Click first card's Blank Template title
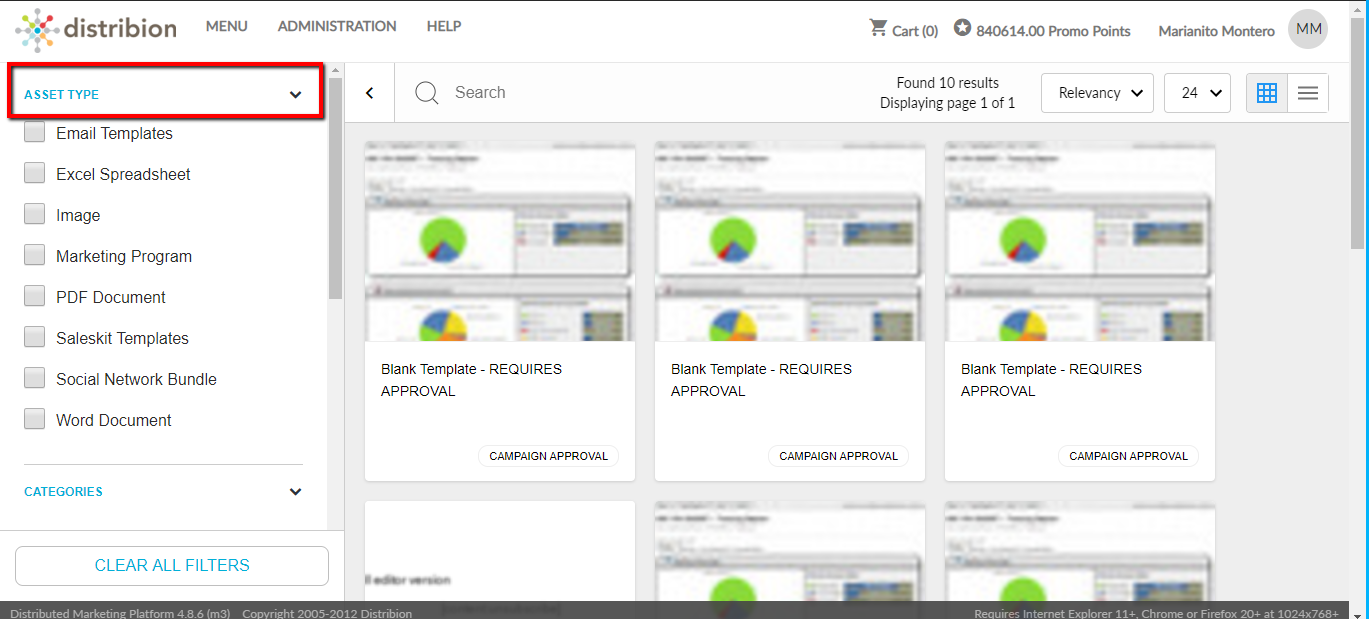Screen dimensions: 1369x619 472,380
